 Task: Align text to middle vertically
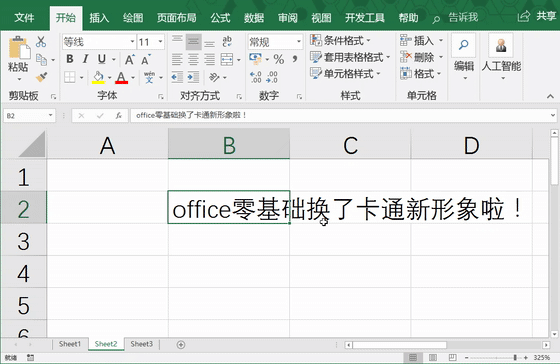click(193, 42)
